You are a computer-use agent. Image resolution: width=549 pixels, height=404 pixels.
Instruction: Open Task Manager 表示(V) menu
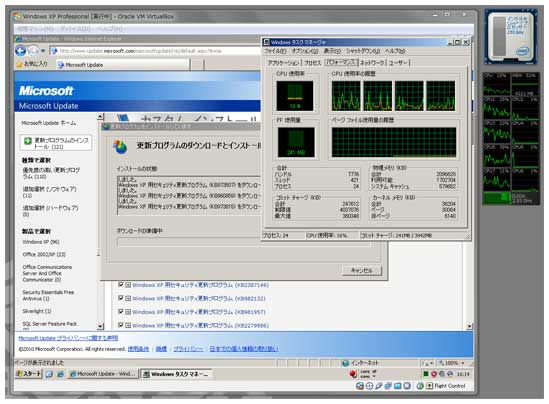tap(332, 51)
